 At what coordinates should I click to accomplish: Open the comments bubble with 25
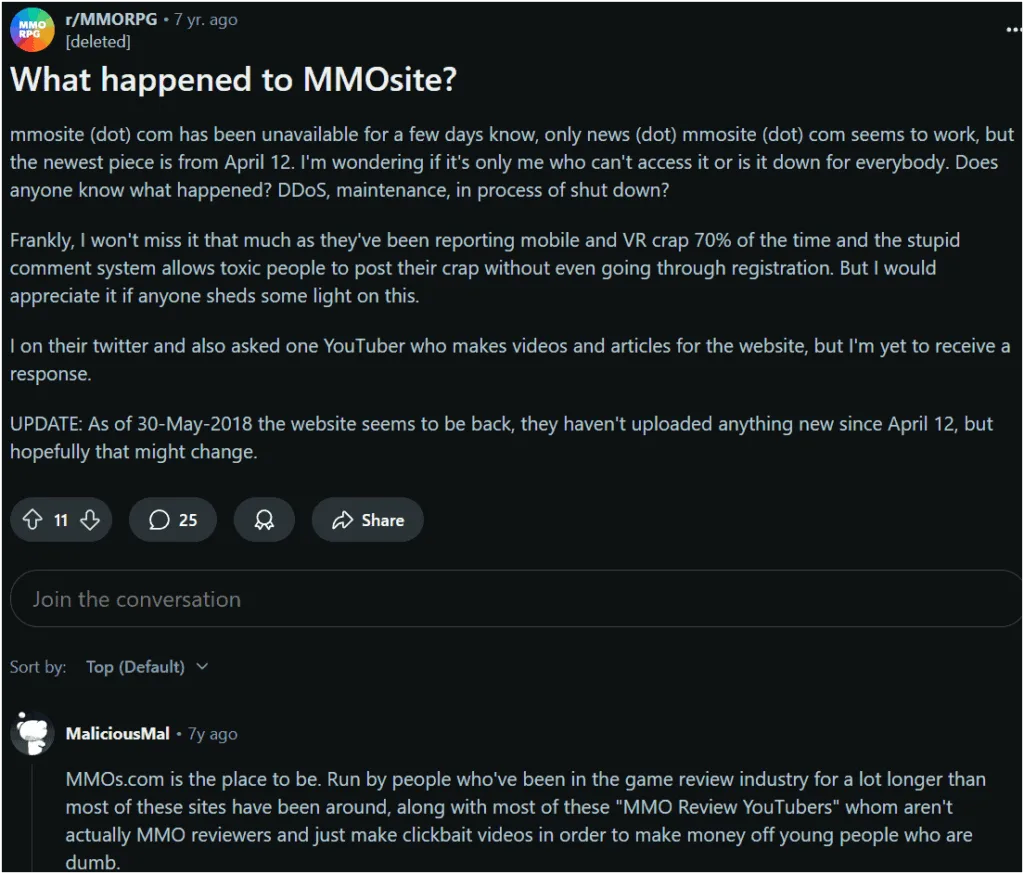tap(173, 520)
